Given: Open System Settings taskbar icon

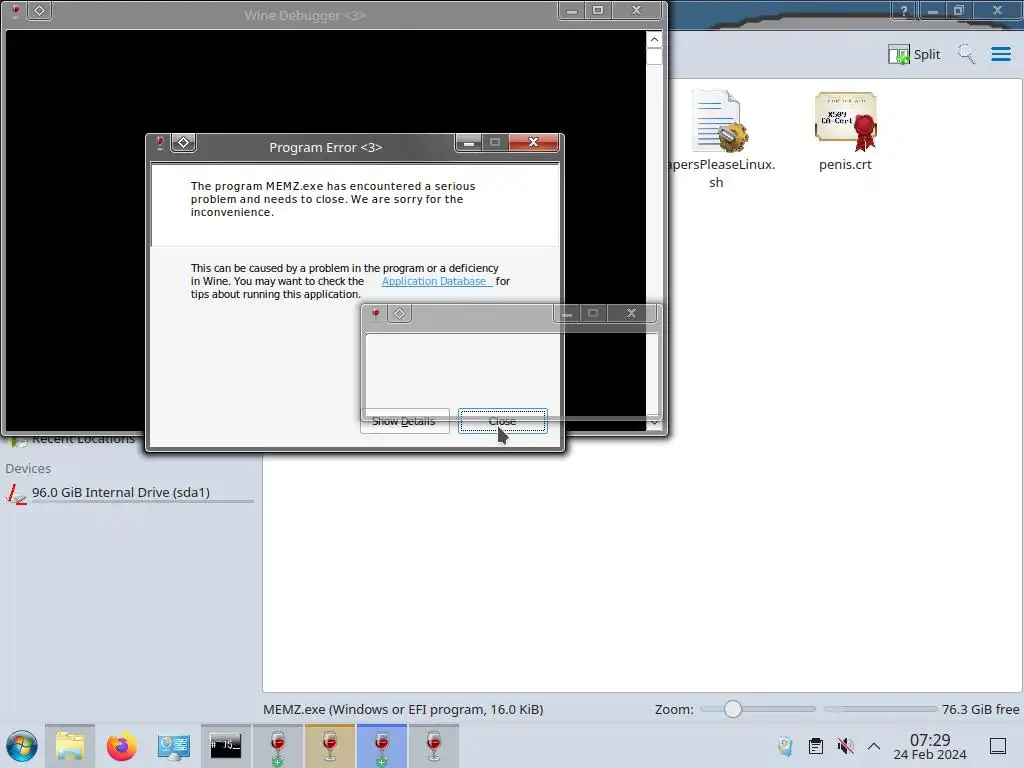Looking at the screenshot, I should point(174,746).
